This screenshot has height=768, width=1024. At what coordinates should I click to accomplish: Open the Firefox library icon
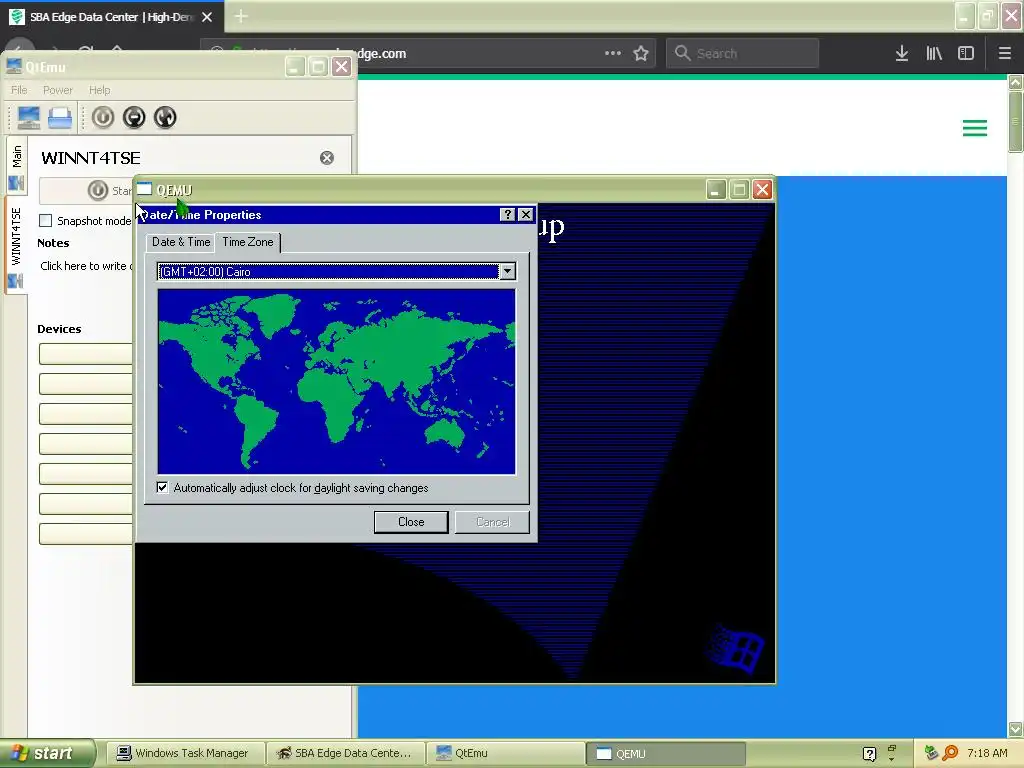[934, 54]
